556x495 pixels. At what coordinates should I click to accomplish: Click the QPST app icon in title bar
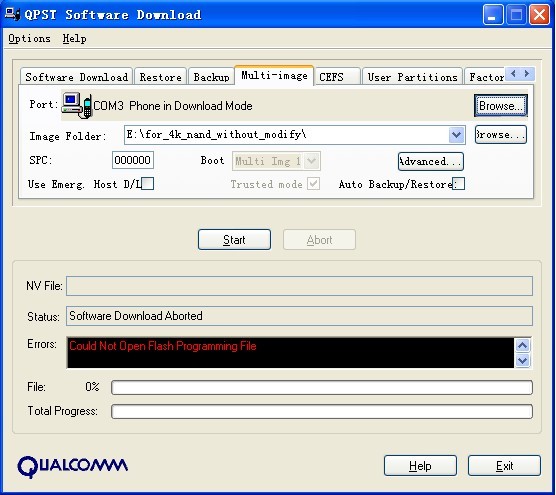coord(12,14)
